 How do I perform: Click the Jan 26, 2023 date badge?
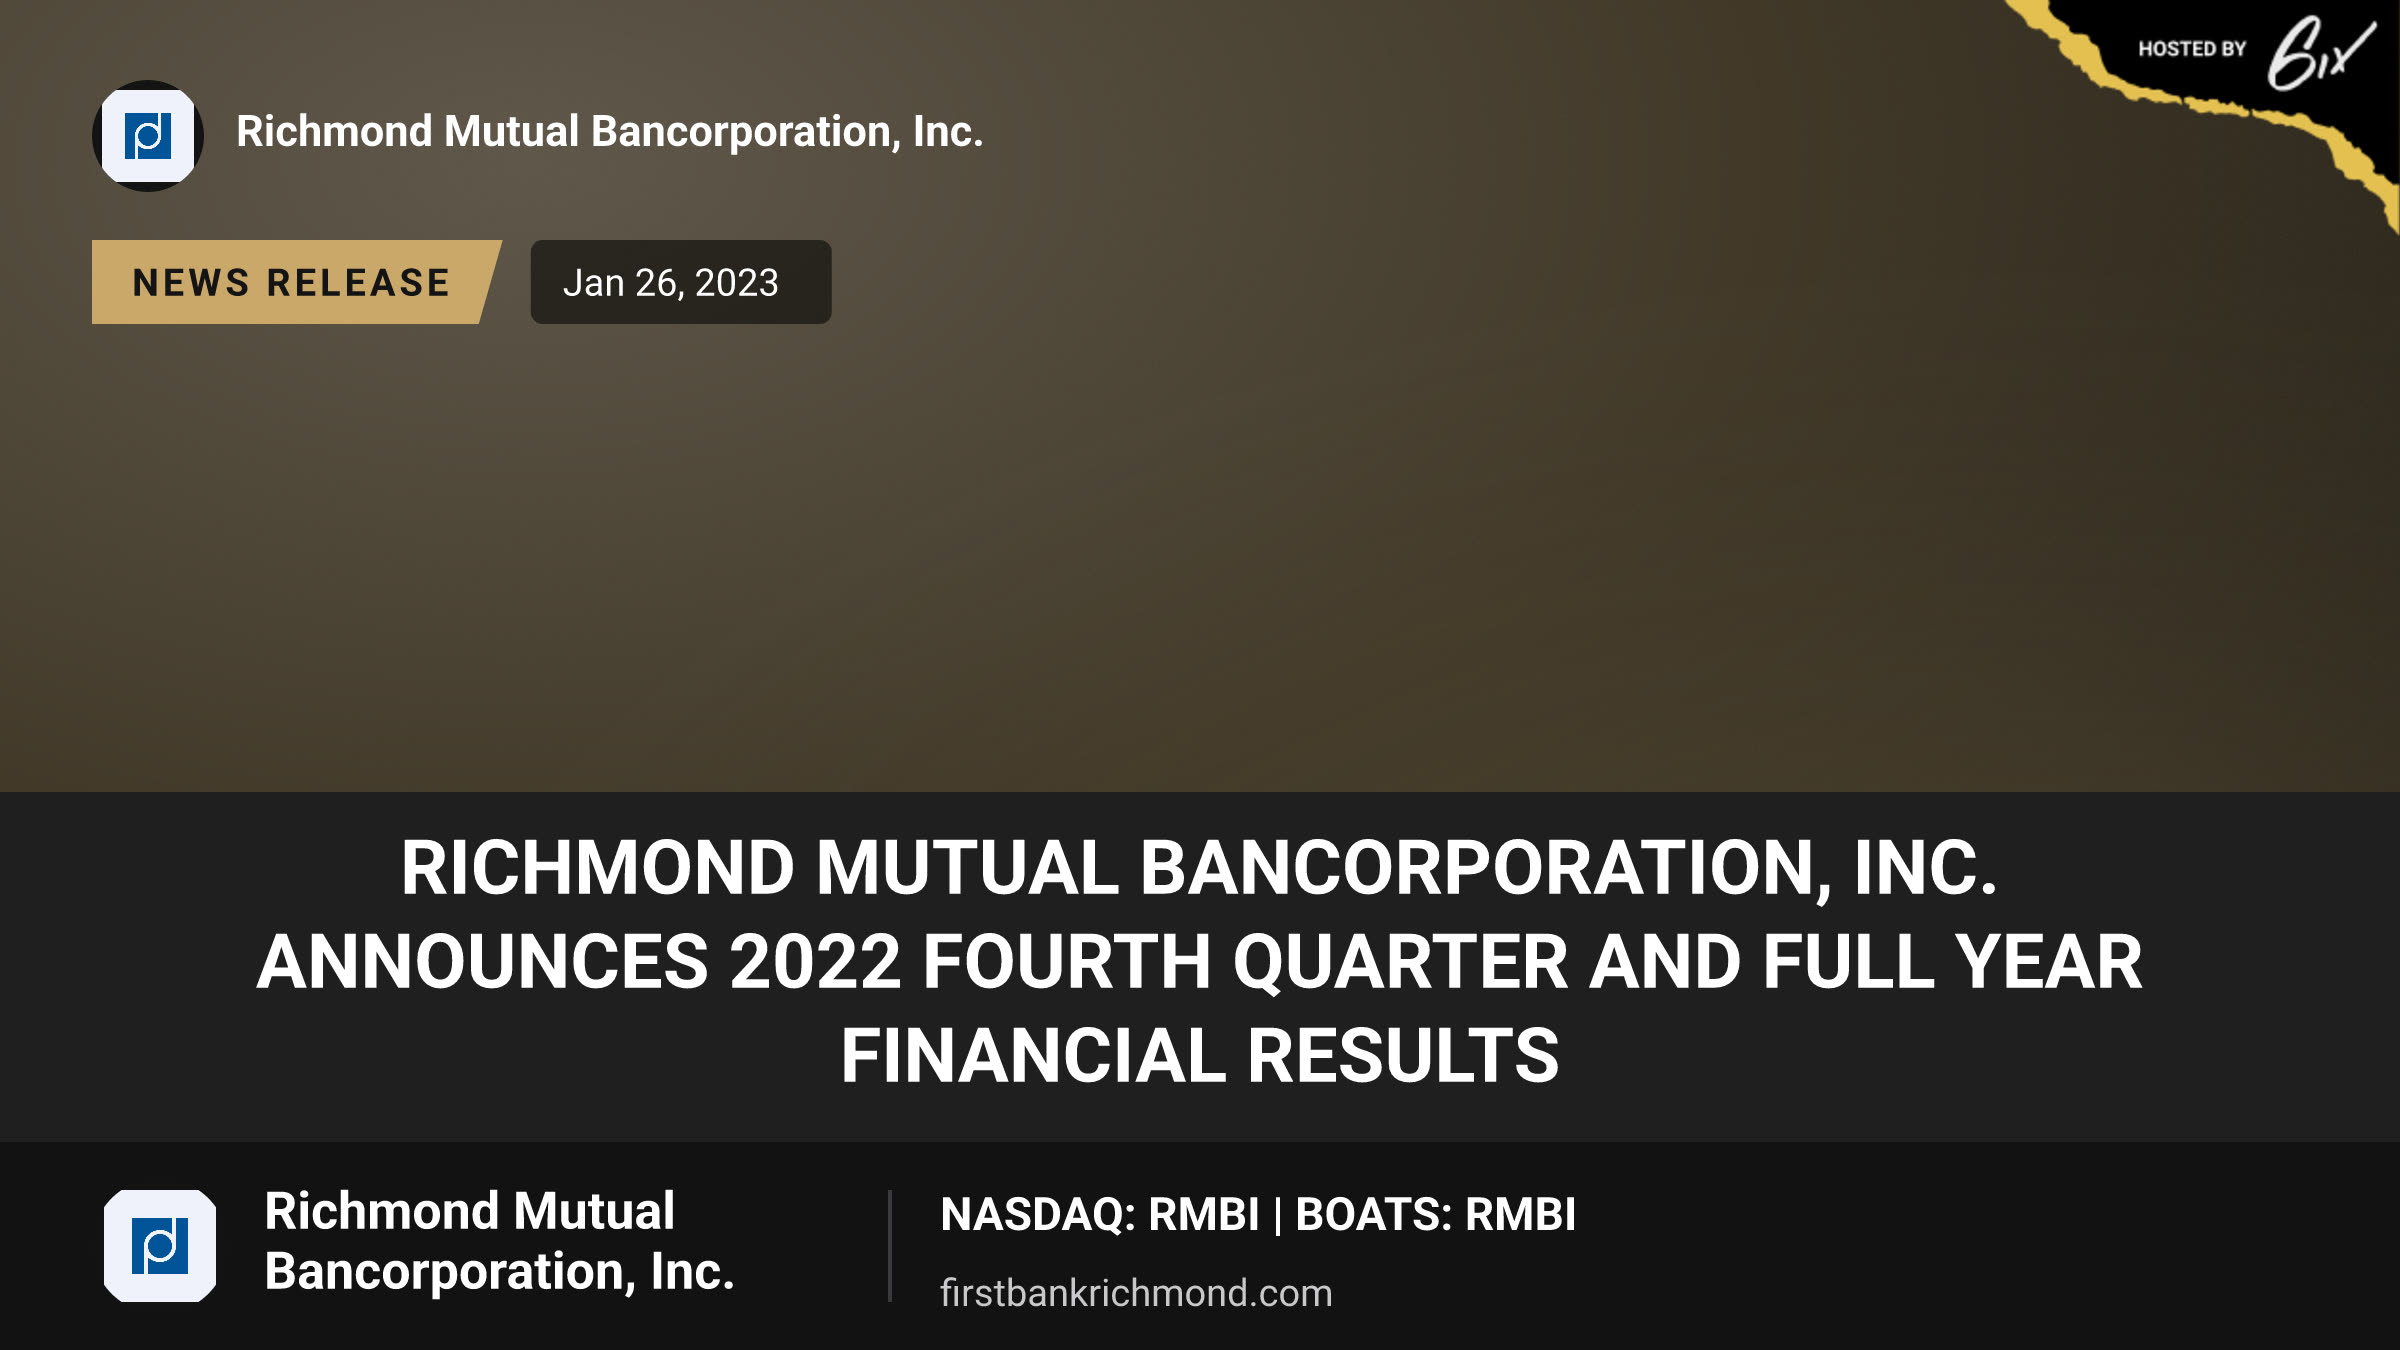pos(681,282)
